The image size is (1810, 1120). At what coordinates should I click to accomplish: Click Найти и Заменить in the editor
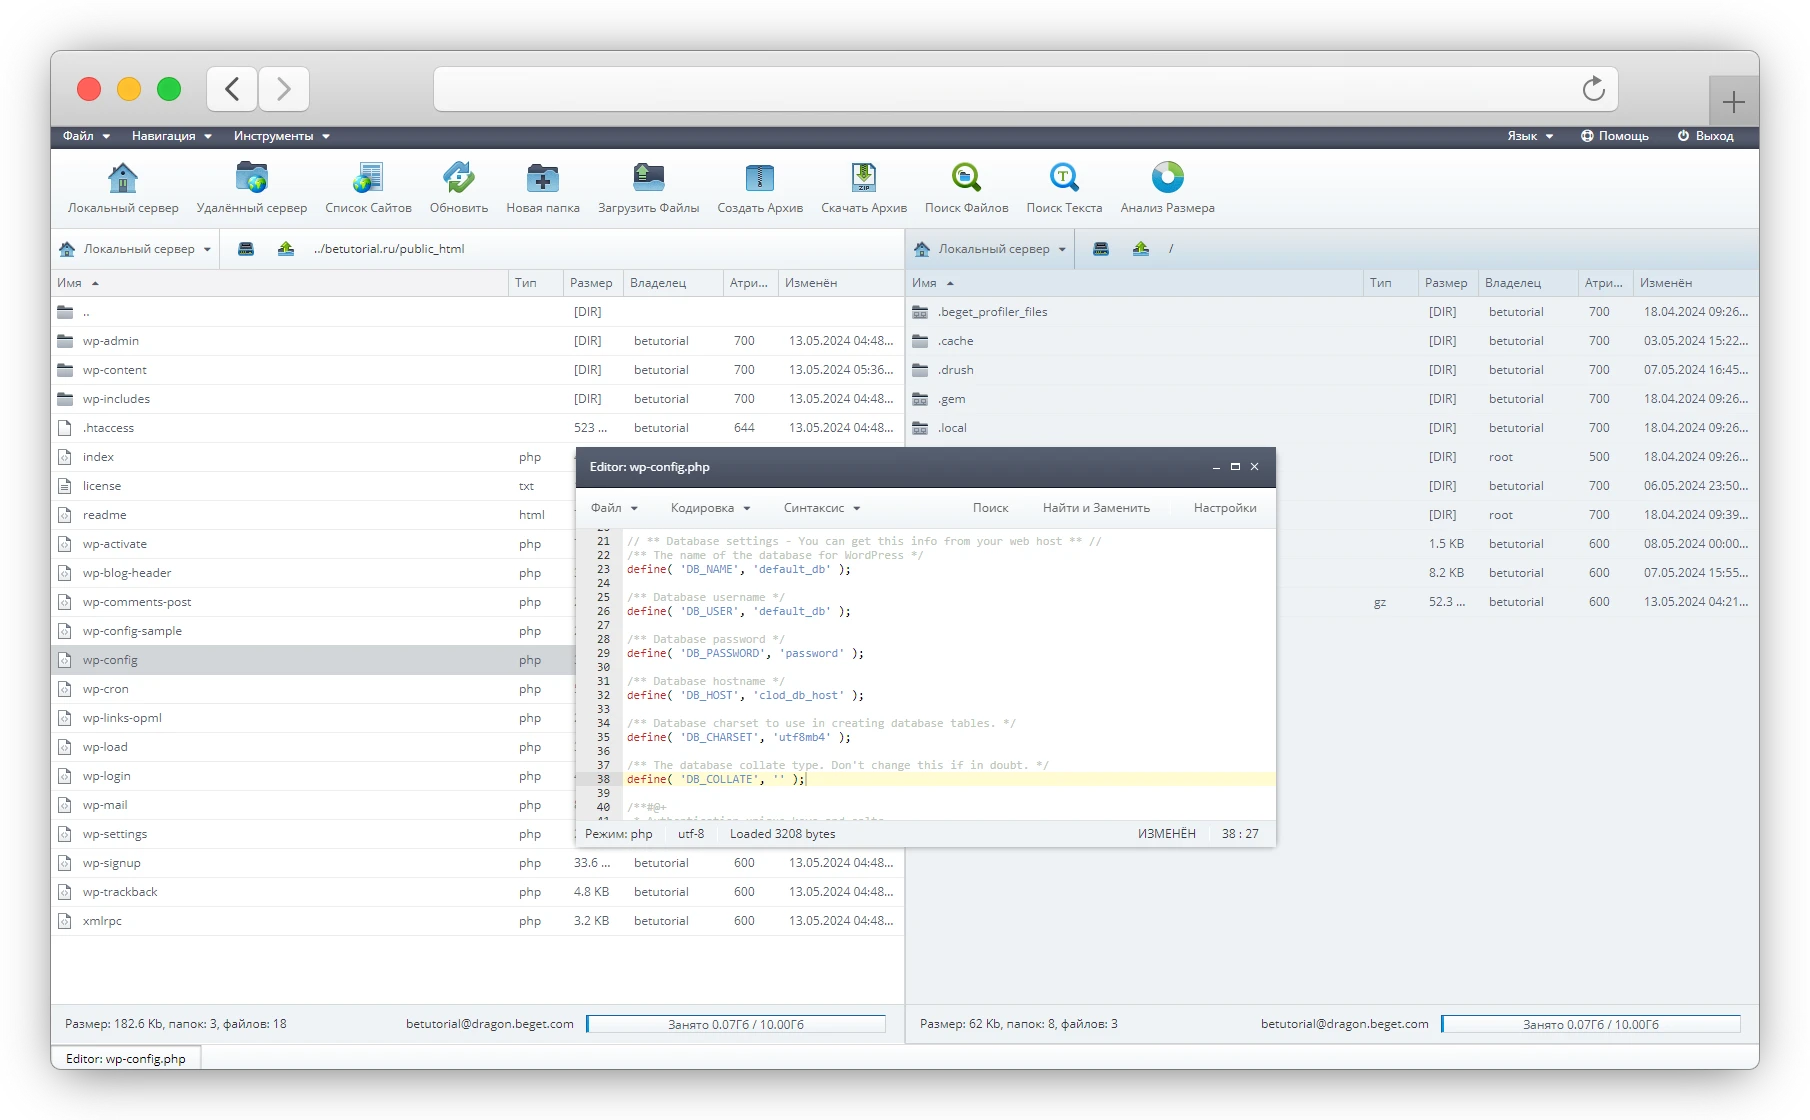pos(1096,508)
